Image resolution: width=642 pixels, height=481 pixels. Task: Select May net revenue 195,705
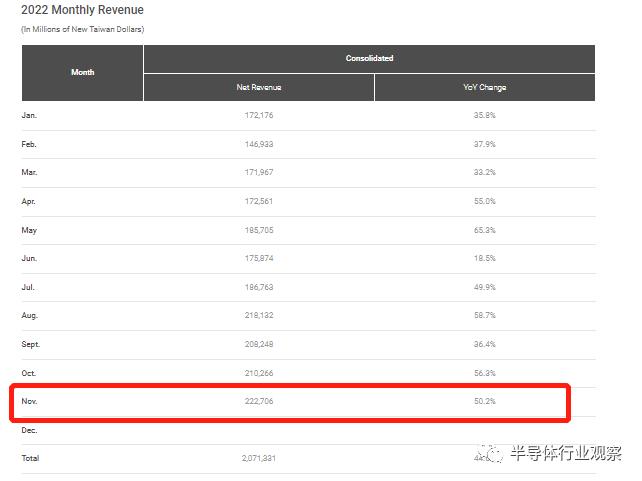click(258, 230)
